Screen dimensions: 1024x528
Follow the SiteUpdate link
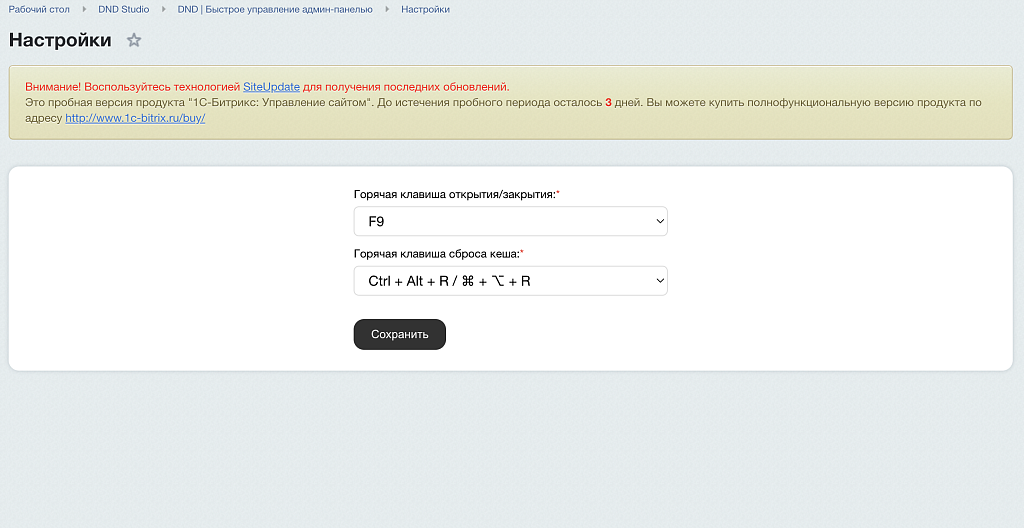coord(271,87)
